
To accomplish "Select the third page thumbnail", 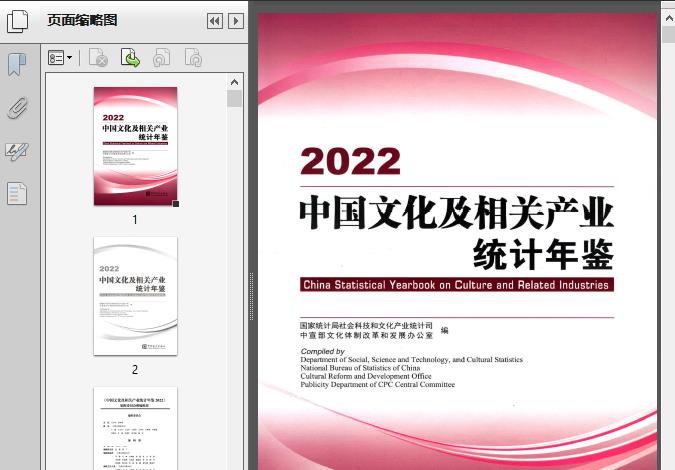I will pyautogui.click(x=135, y=428).
